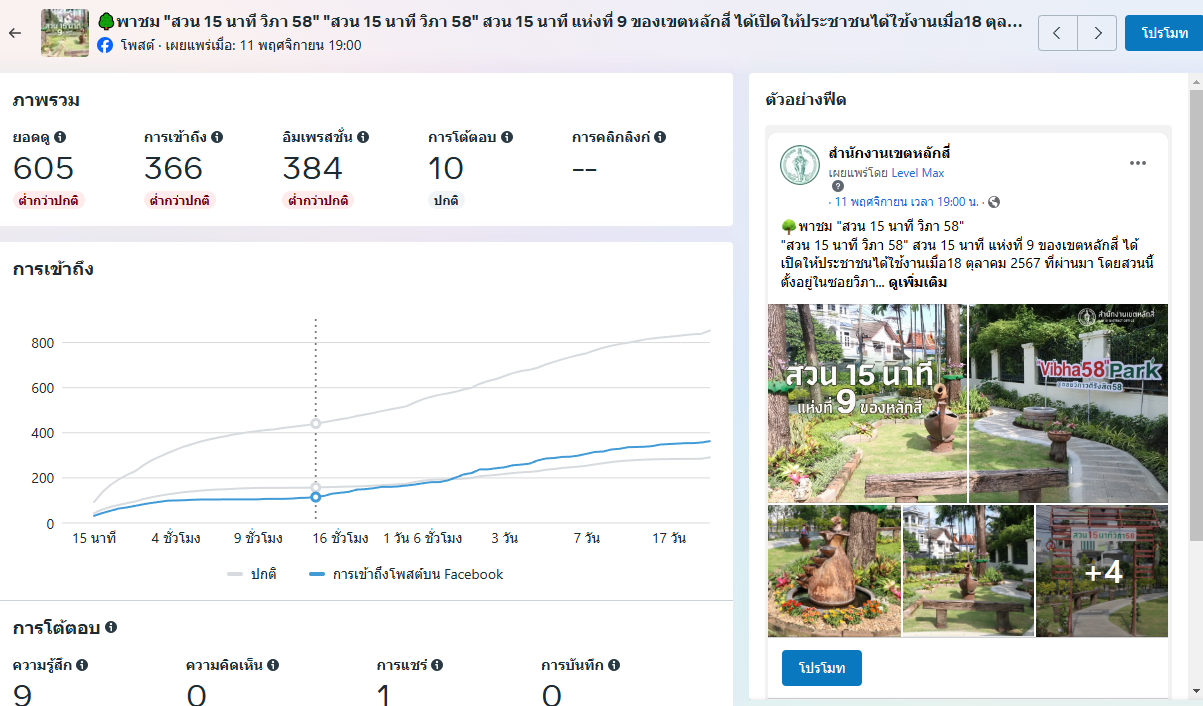This screenshot has height=706, width=1203.
Task: Click info icon beside การบันทึก
Action: 614,664
